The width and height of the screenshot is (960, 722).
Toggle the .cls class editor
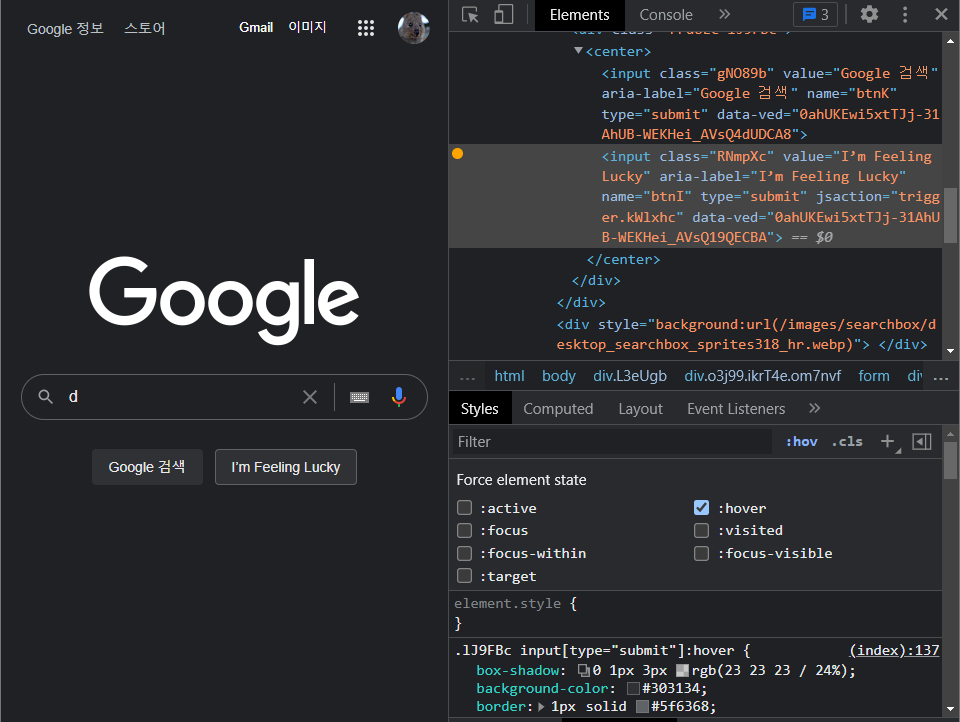point(847,442)
